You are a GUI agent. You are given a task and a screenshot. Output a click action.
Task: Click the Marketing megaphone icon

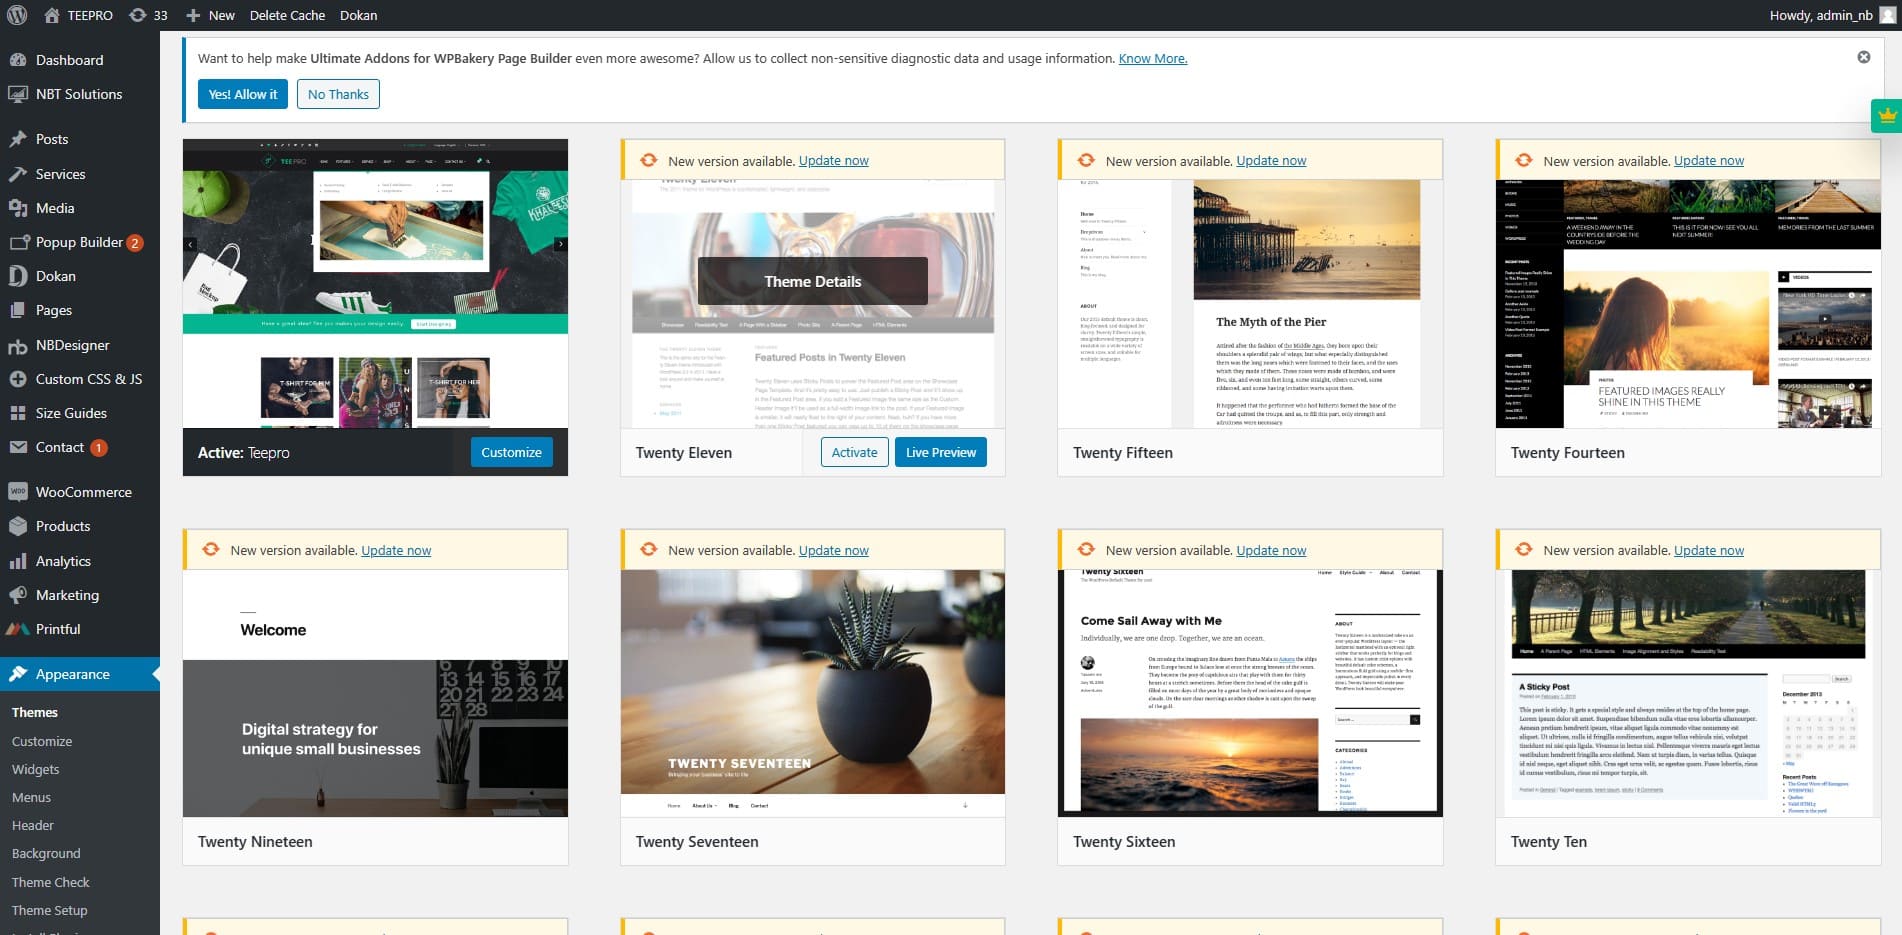[17, 595]
